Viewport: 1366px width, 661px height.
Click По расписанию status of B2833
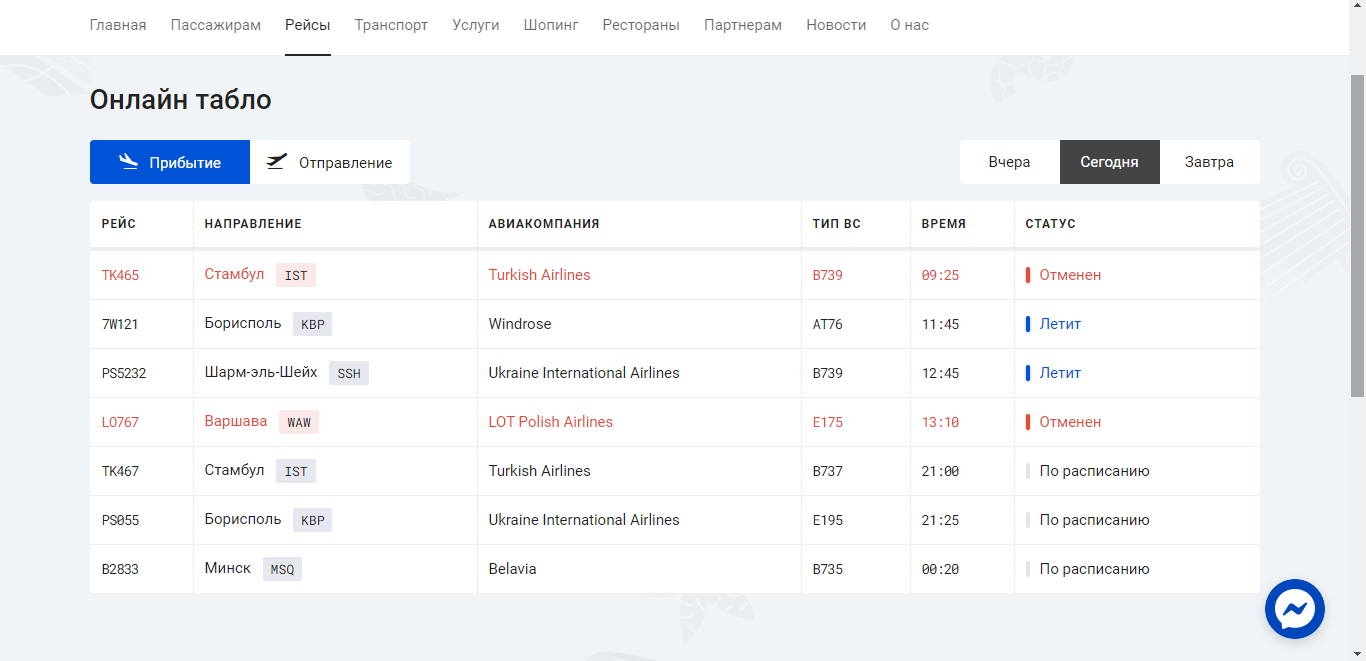1095,569
